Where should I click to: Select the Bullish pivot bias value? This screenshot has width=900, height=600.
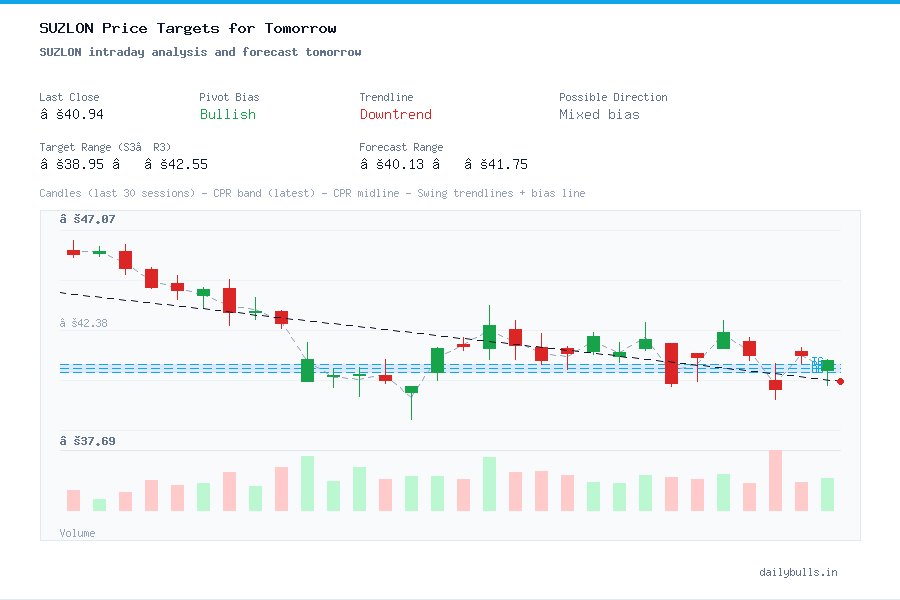tap(227, 115)
